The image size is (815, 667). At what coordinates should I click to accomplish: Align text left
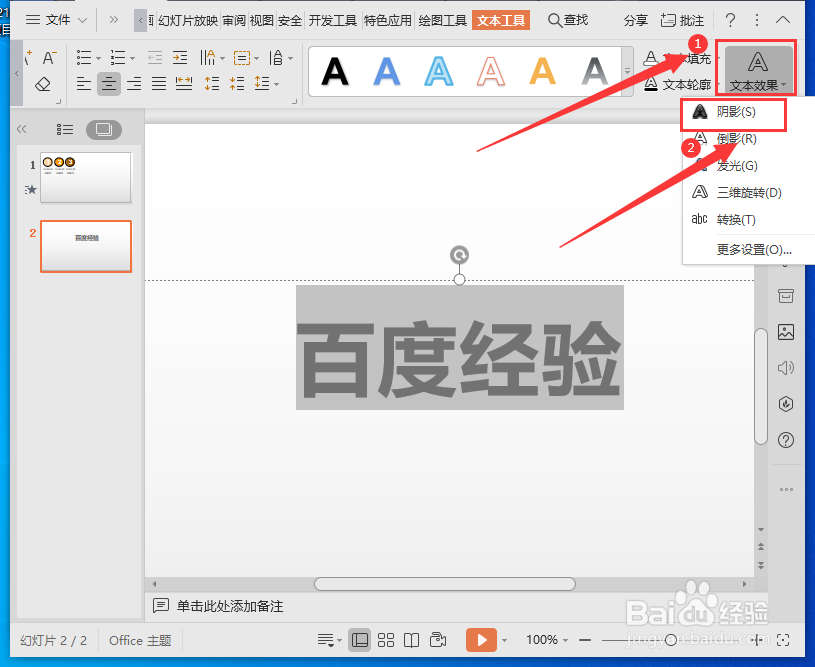84,83
